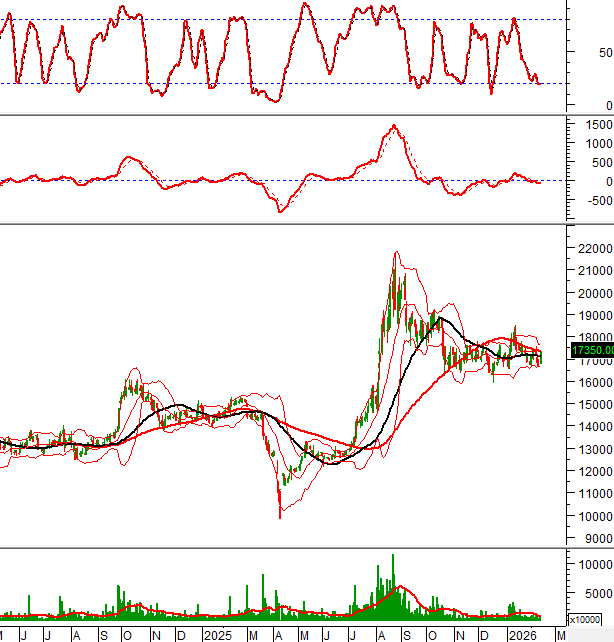Click the 1500 label on indicator axis
The height and width of the screenshot is (642, 614).
point(598,124)
